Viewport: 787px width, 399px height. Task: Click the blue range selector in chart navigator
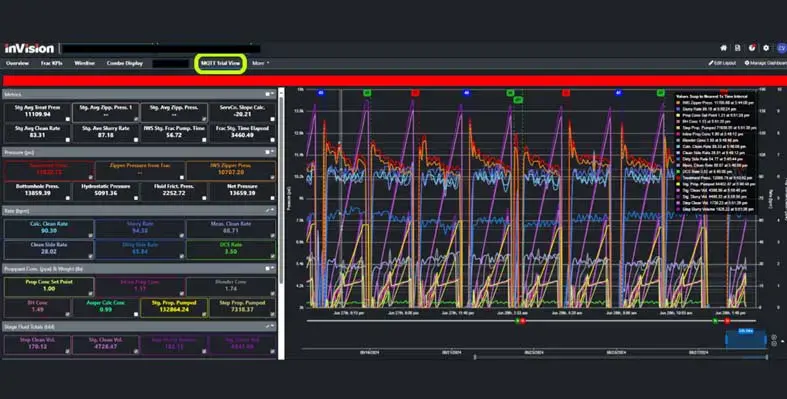pos(746,339)
